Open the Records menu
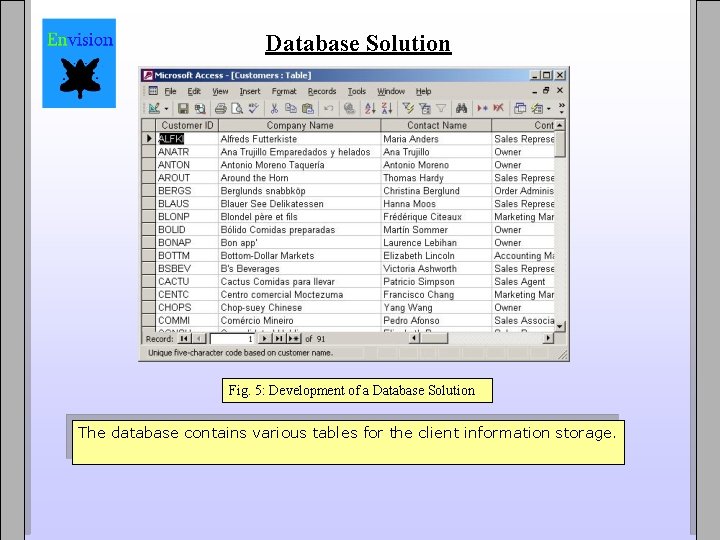The image size is (720, 540). click(x=322, y=91)
